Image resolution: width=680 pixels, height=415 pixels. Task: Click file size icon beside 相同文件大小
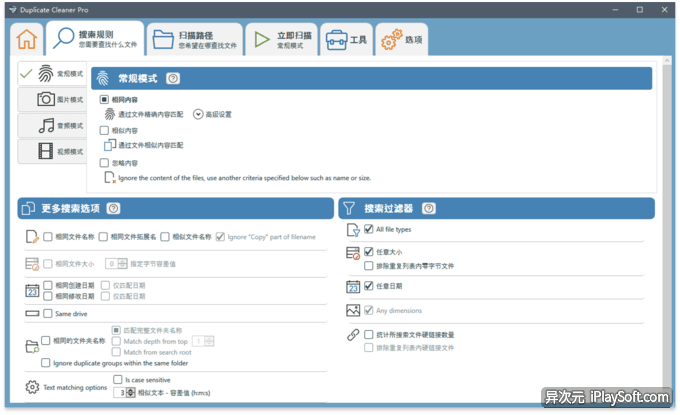pos(32,264)
